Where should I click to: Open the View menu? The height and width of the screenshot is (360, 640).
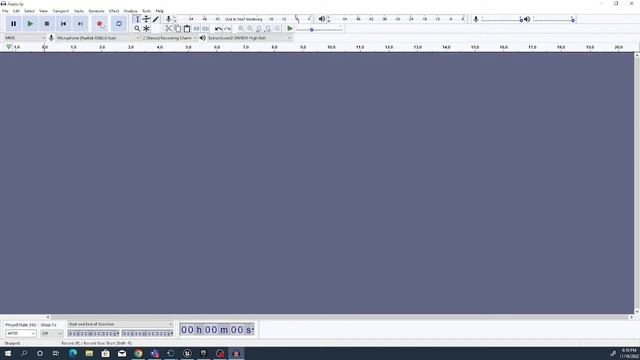tap(43, 11)
